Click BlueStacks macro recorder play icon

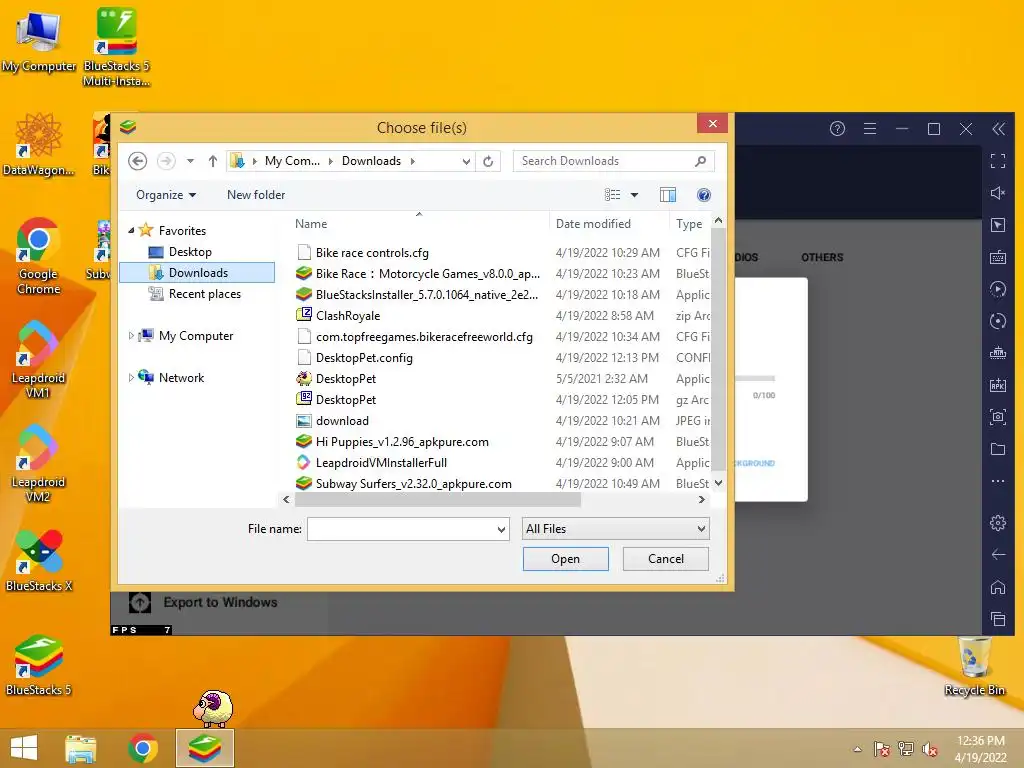point(998,289)
